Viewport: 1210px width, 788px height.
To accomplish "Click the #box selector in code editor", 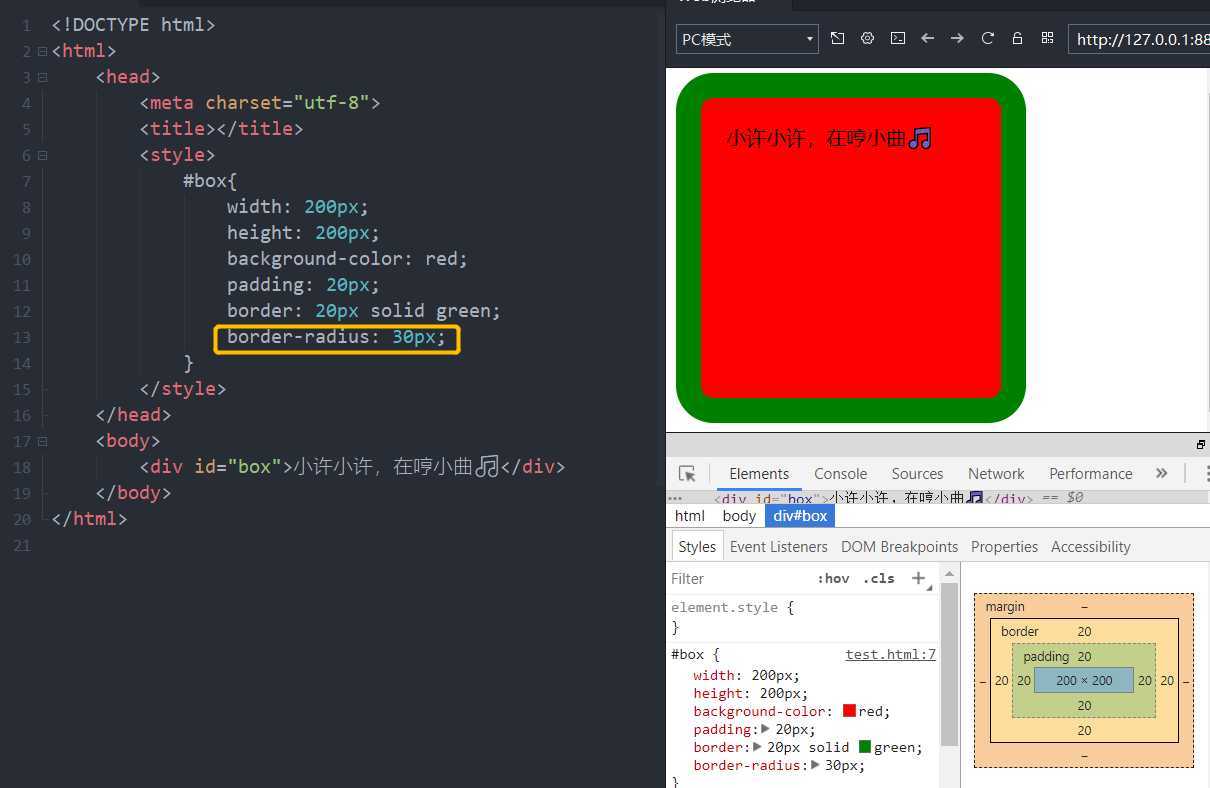I will (x=205, y=181).
